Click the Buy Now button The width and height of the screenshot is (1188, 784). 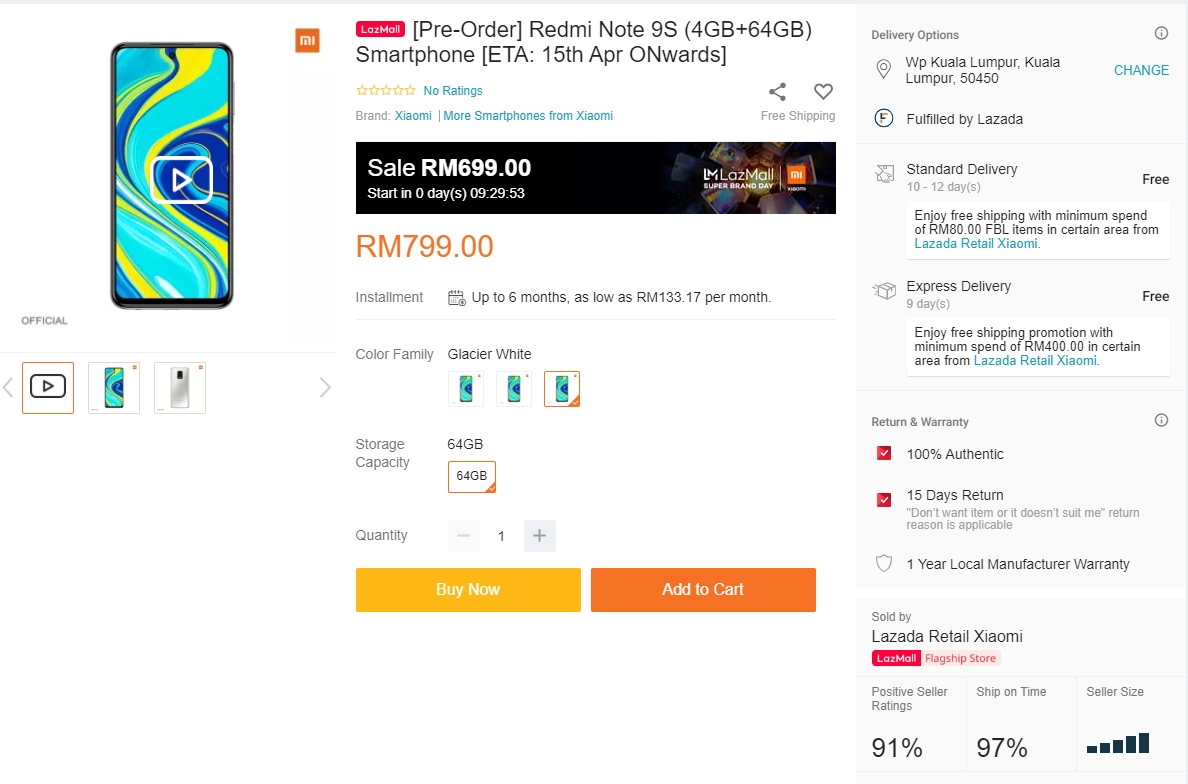point(468,590)
